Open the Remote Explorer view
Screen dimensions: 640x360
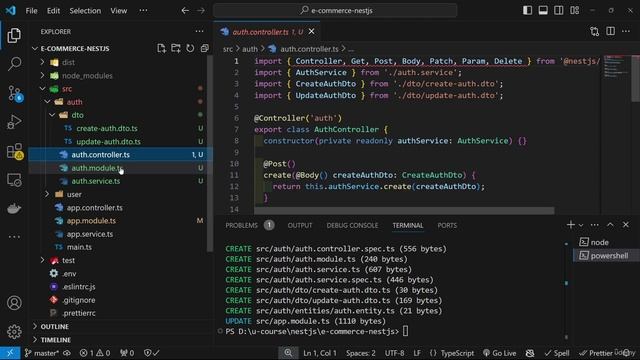click(x=14, y=180)
